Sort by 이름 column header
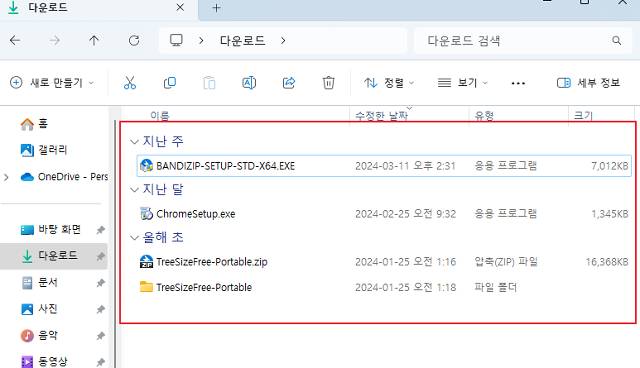The height and width of the screenshot is (368, 640). [x=160, y=115]
